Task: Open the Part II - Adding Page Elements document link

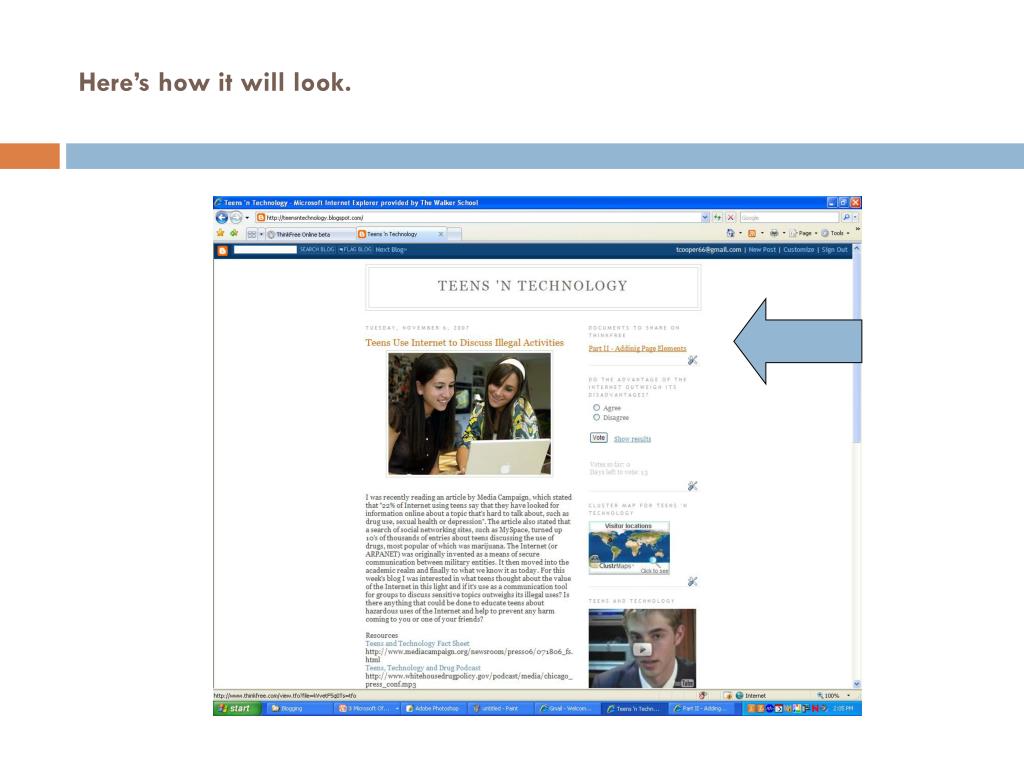Action: coord(637,349)
